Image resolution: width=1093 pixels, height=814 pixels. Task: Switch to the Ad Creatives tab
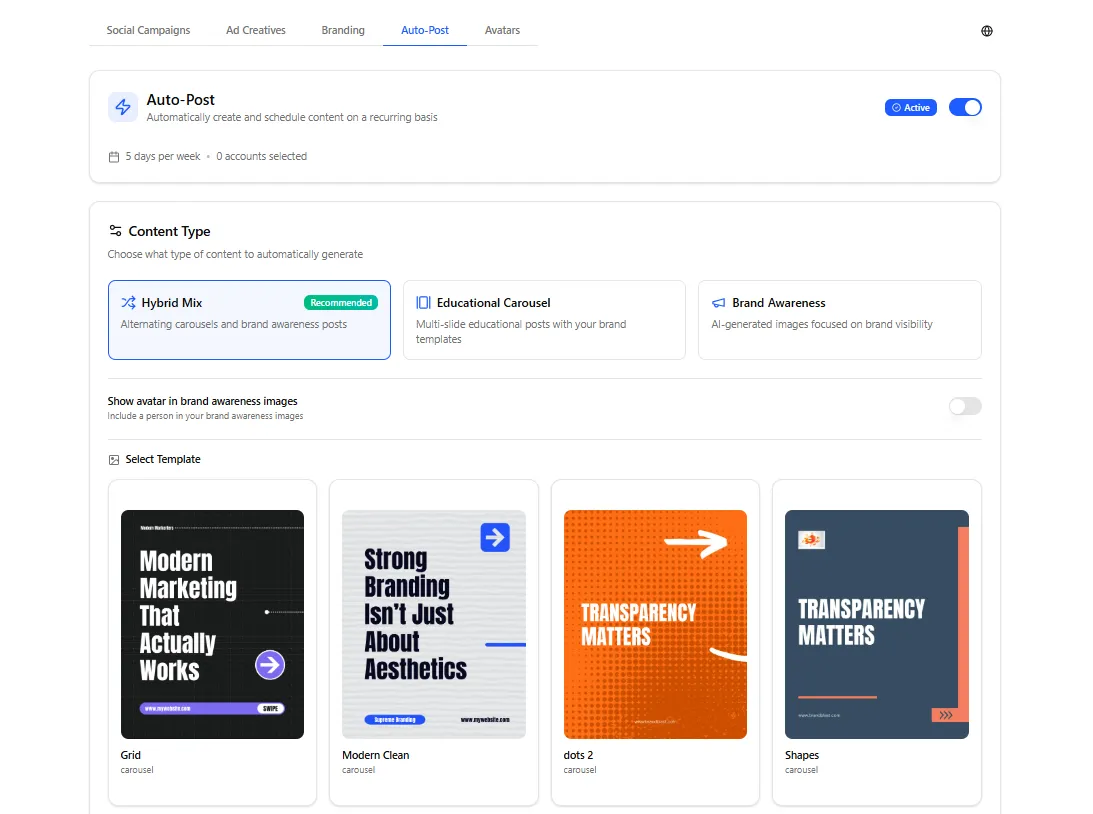256,31
